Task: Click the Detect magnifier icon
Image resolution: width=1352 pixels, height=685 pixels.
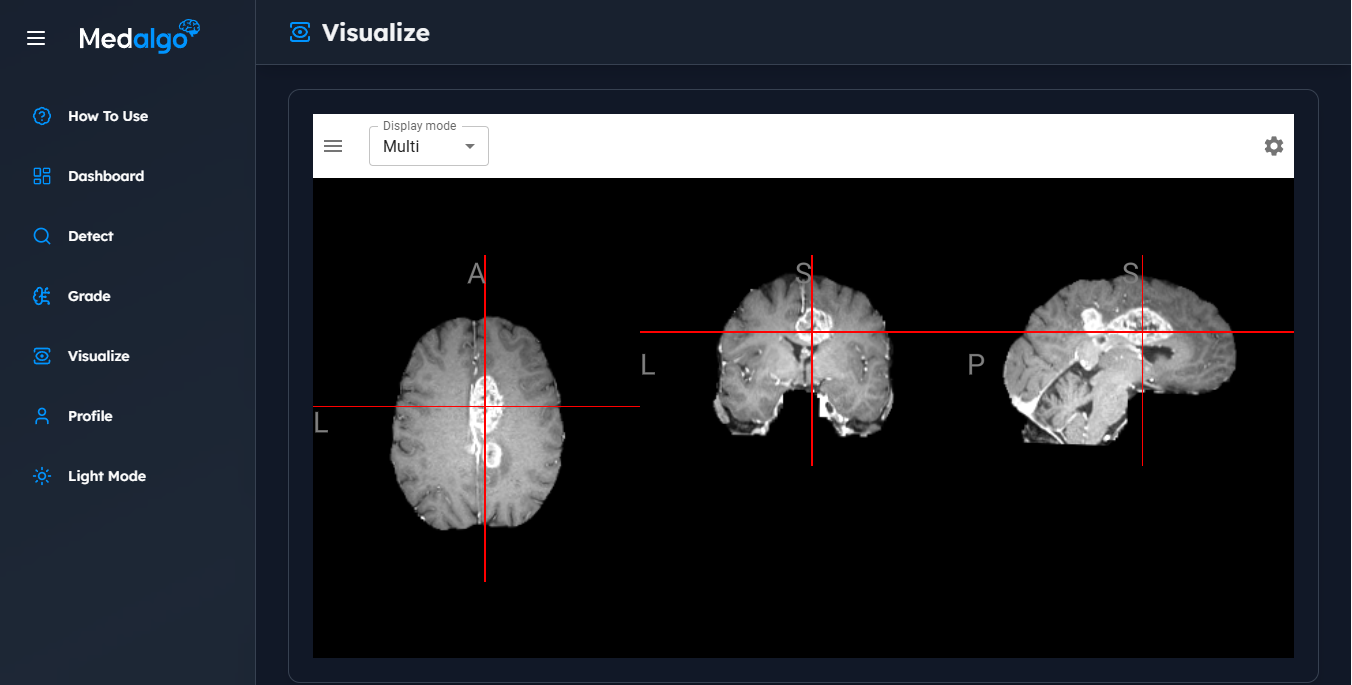Action: tap(42, 236)
